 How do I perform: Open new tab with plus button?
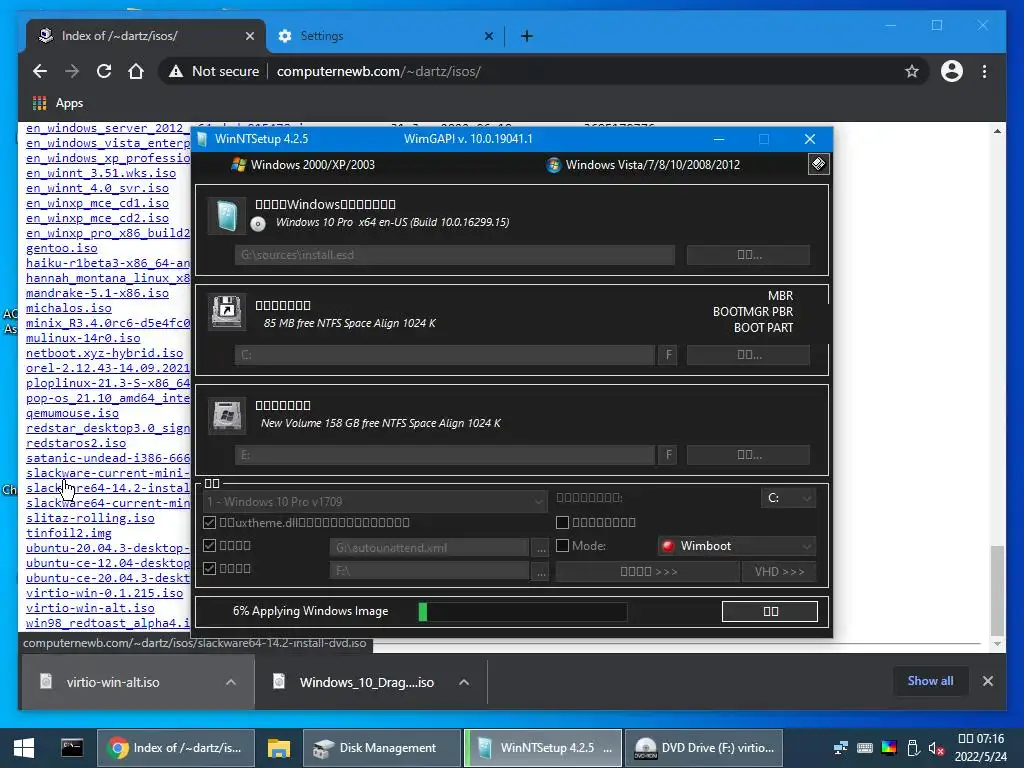(526, 36)
